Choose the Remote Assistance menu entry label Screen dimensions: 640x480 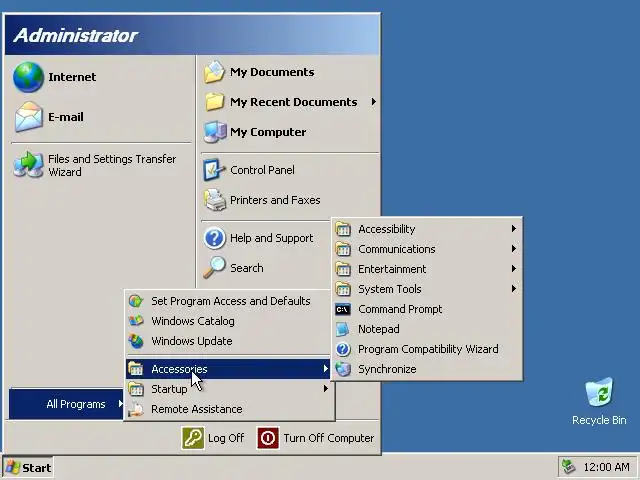point(197,409)
